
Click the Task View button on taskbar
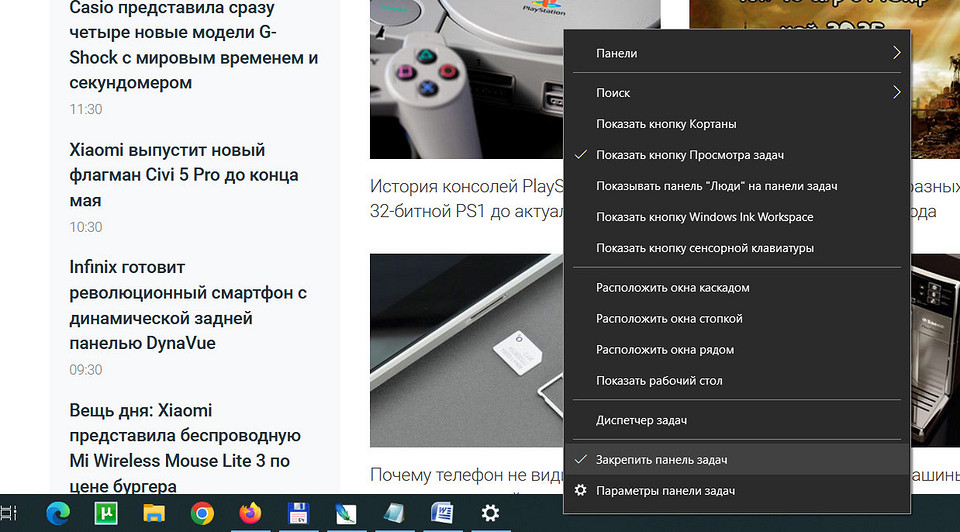[x=9, y=513]
